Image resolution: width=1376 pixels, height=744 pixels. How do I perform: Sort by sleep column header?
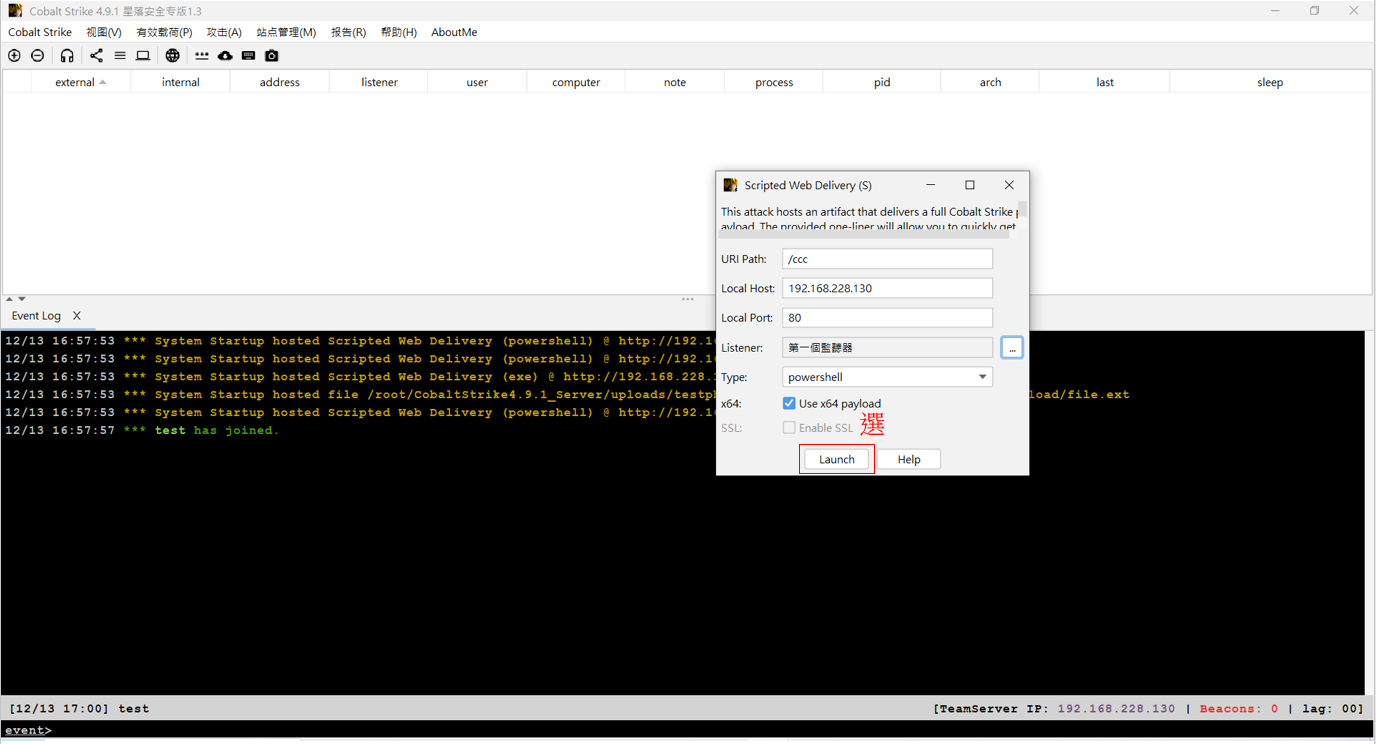[x=1270, y=82]
